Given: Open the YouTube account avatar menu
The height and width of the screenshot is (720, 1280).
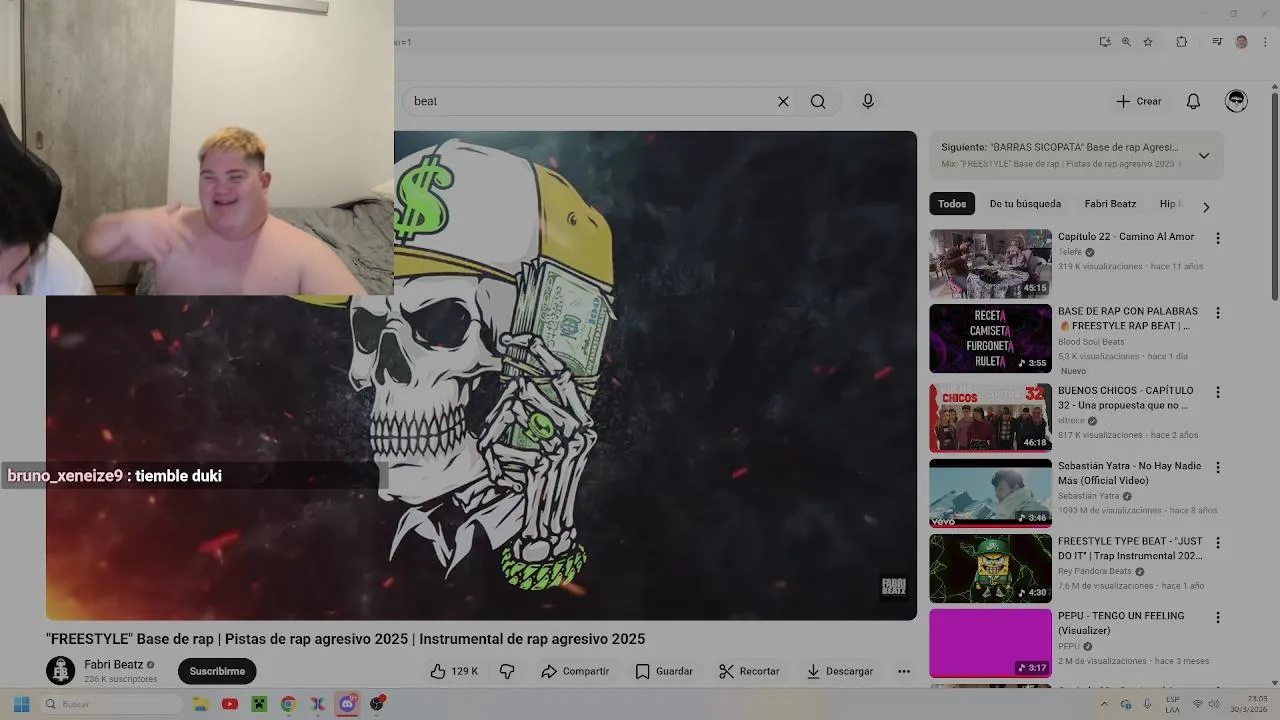Looking at the screenshot, I should (1237, 100).
